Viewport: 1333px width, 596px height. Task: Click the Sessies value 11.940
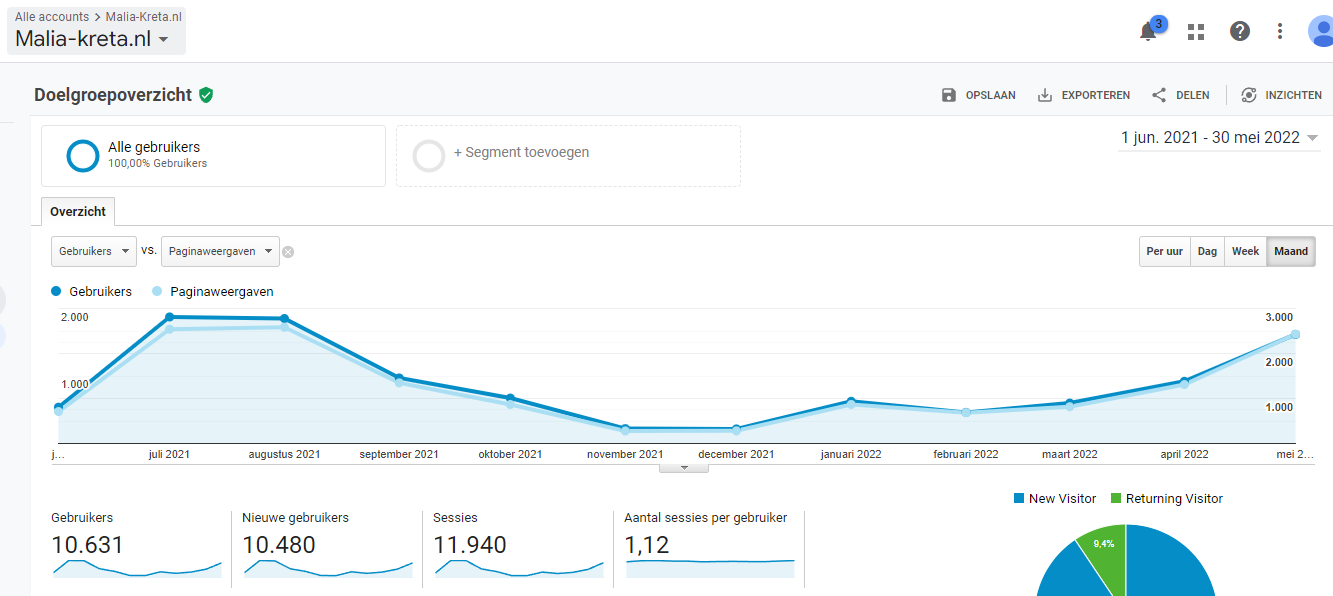[470, 545]
